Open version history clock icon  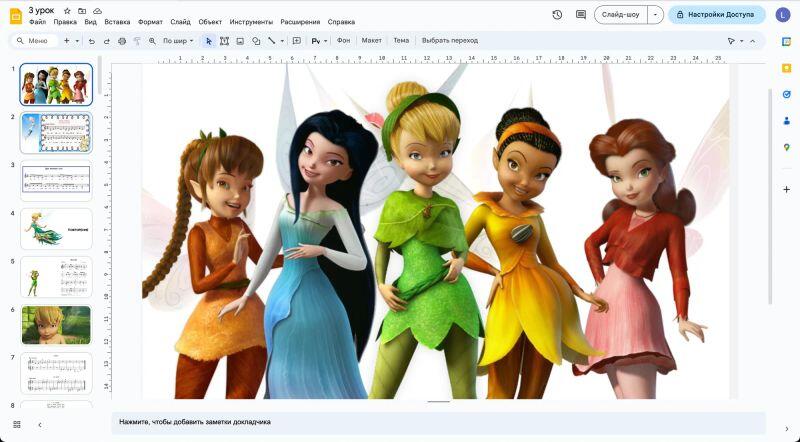tap(557, 15)
